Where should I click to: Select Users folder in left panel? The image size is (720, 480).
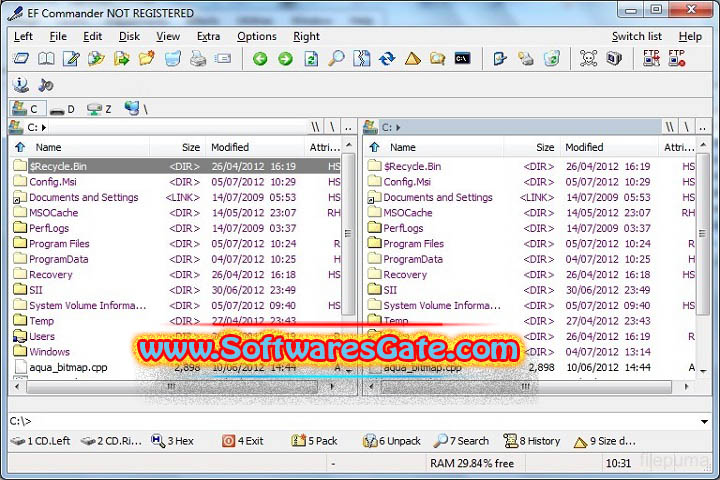coord(42,336)
